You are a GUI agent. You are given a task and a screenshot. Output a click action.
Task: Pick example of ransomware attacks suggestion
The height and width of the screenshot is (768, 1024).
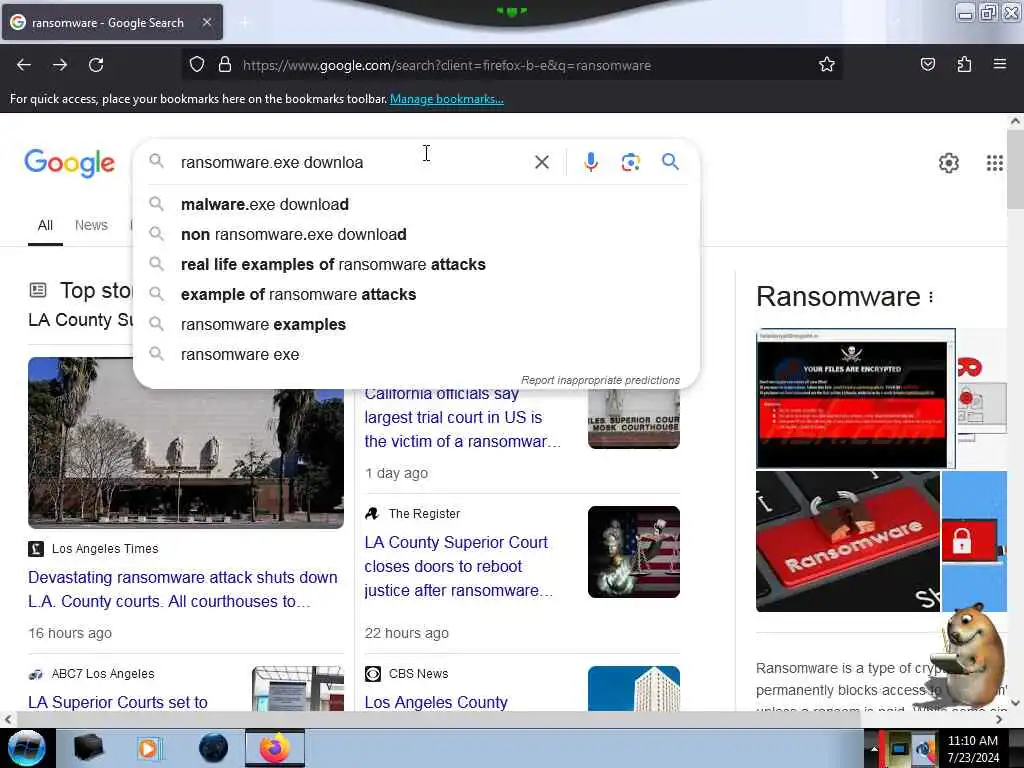coord(416,295)
